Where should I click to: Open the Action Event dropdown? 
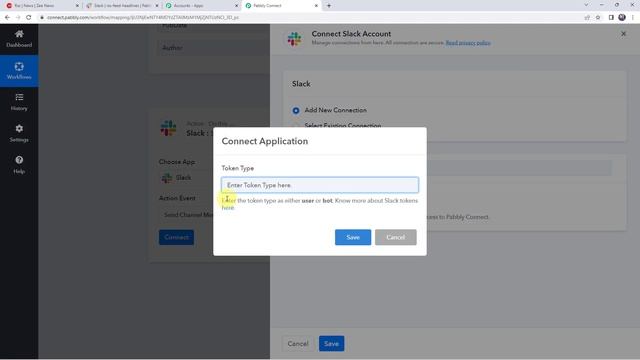coord(186,215)
